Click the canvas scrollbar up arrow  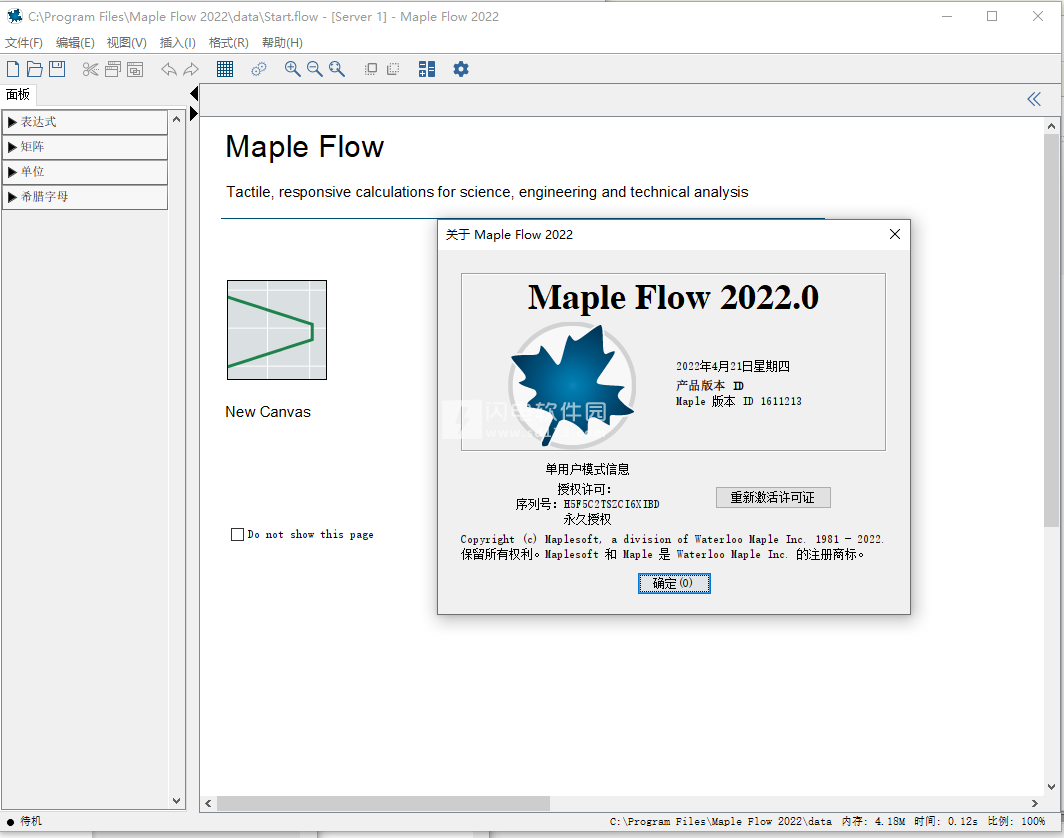(x=1051, y=126)
